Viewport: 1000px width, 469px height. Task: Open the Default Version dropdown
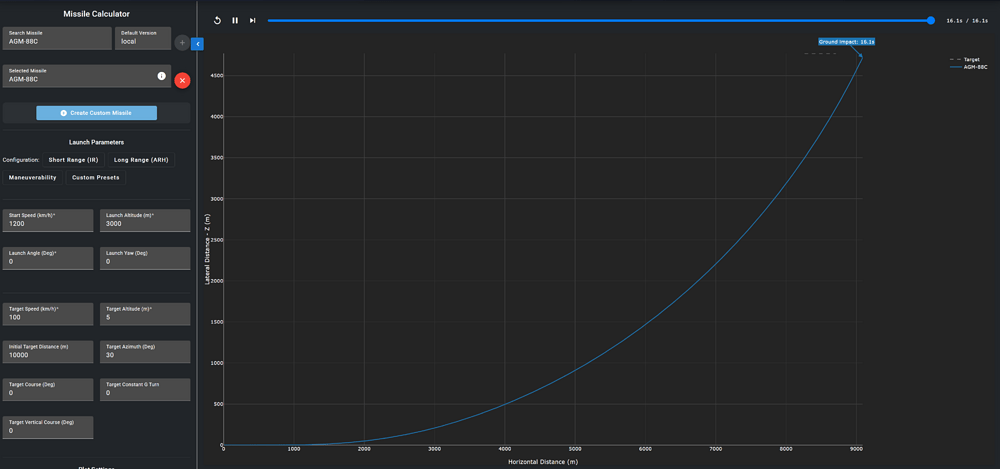(x=143, y=38)
